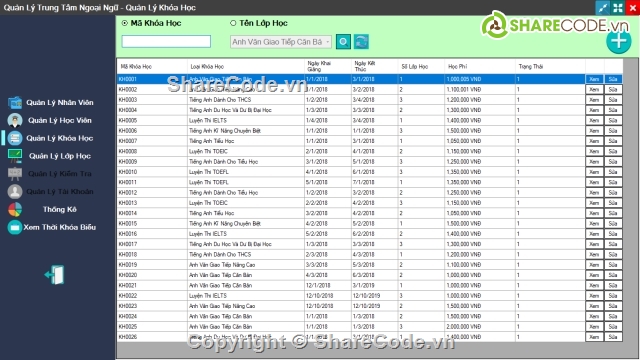Image resolution: width=640 pixels, height=360 pixels.
Task: Select the KH0007 code cell
Action: pyautogui.click(x=152, y=141)
